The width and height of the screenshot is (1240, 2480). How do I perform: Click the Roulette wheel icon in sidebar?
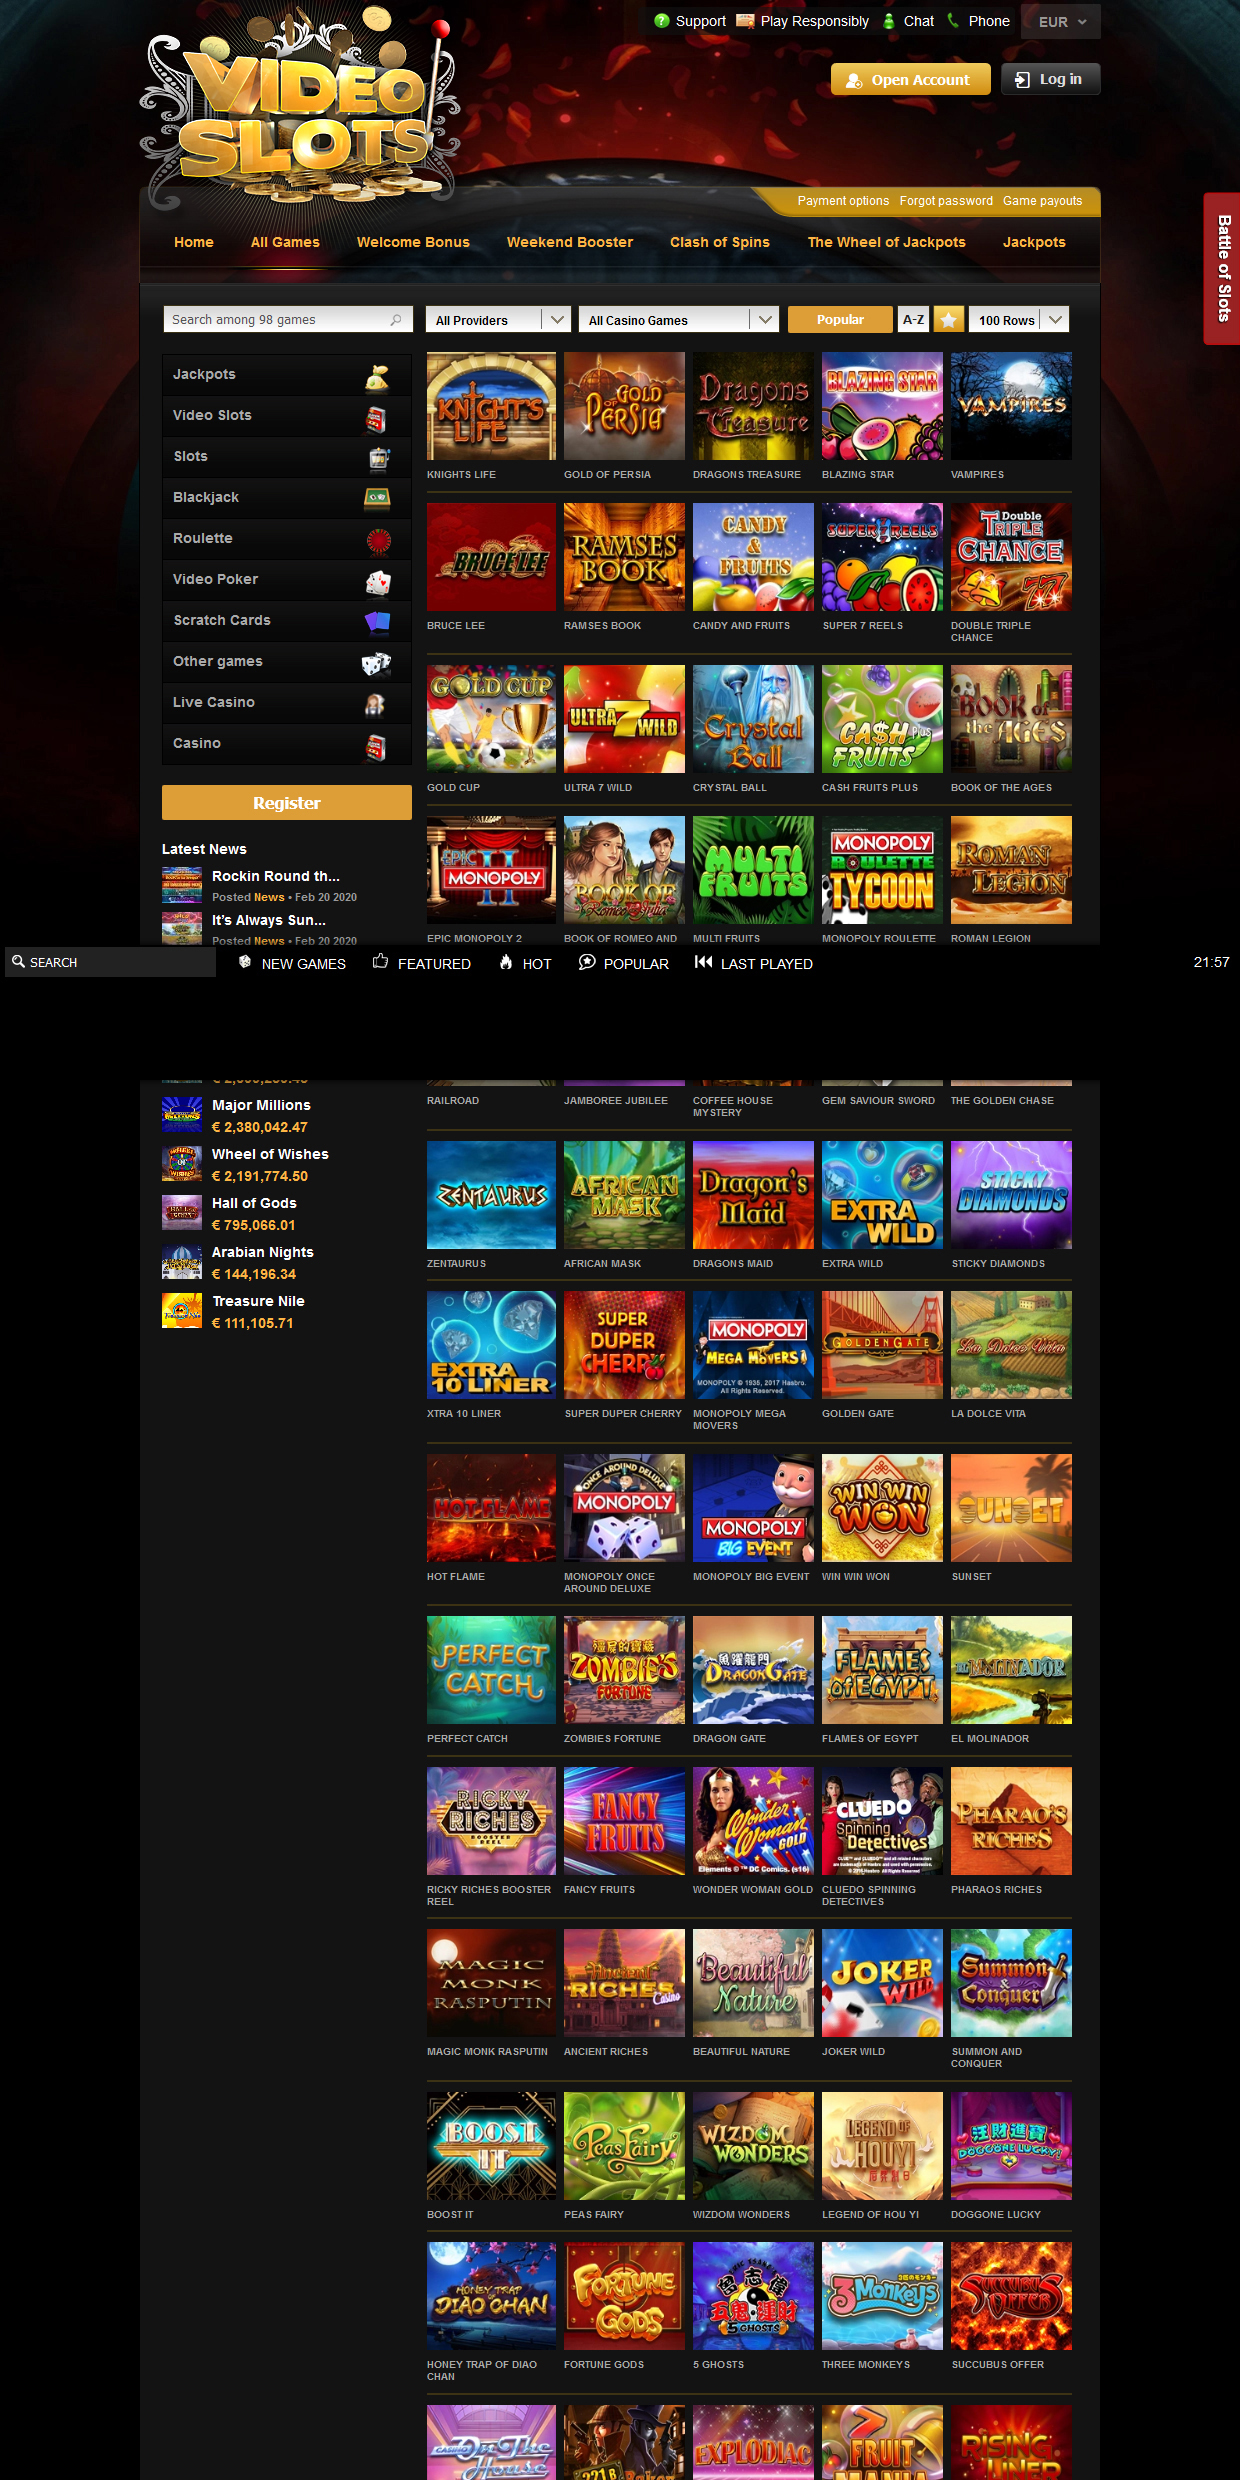(378, 540)
